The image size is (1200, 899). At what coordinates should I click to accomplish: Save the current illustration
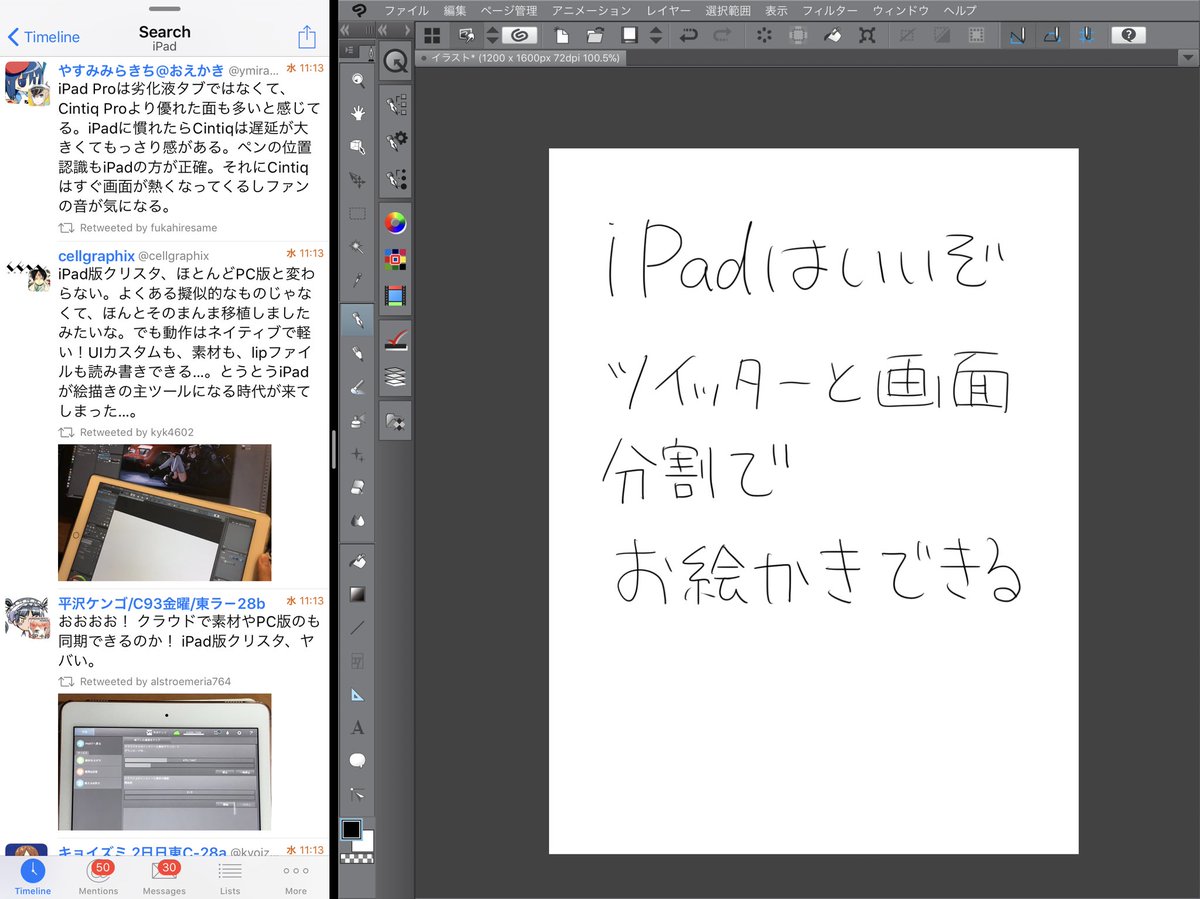click(629, 35)
